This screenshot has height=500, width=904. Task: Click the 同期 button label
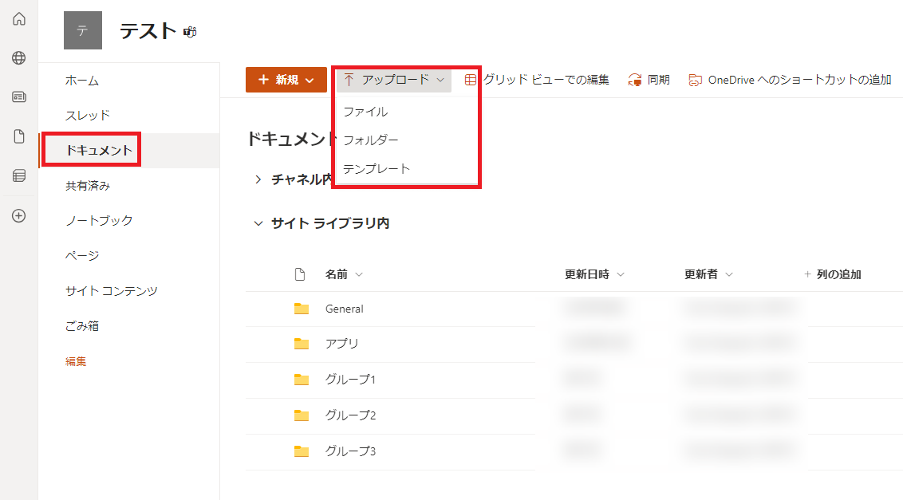click(658, 80)
